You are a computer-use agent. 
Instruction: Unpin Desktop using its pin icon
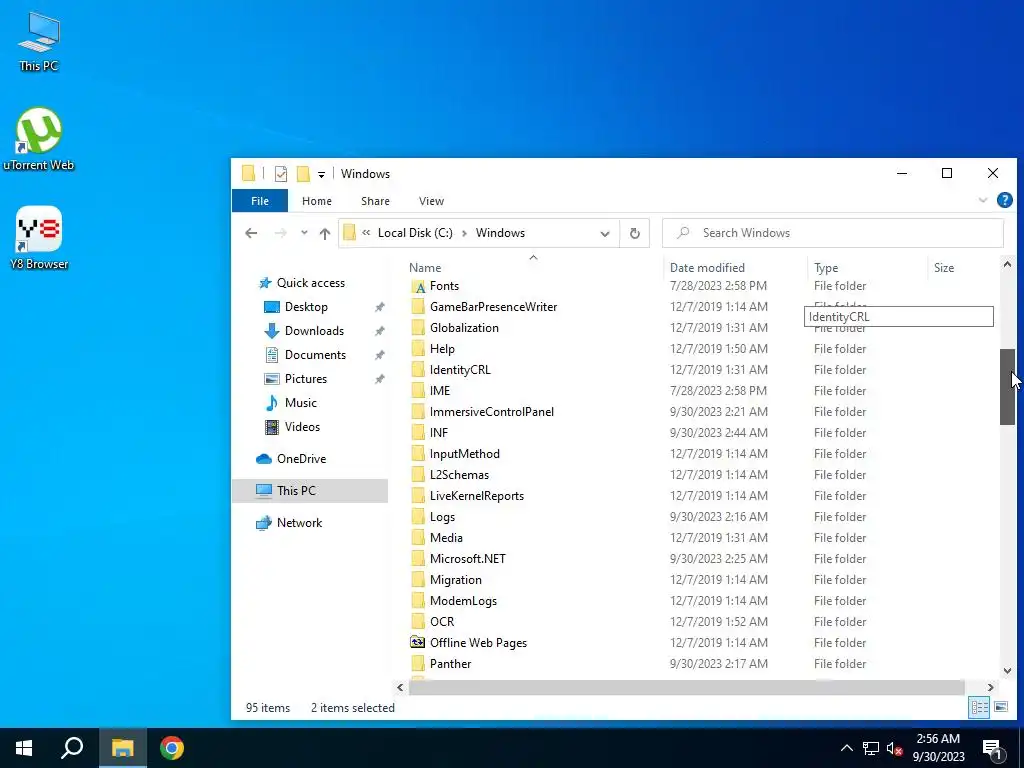(379, 307)
